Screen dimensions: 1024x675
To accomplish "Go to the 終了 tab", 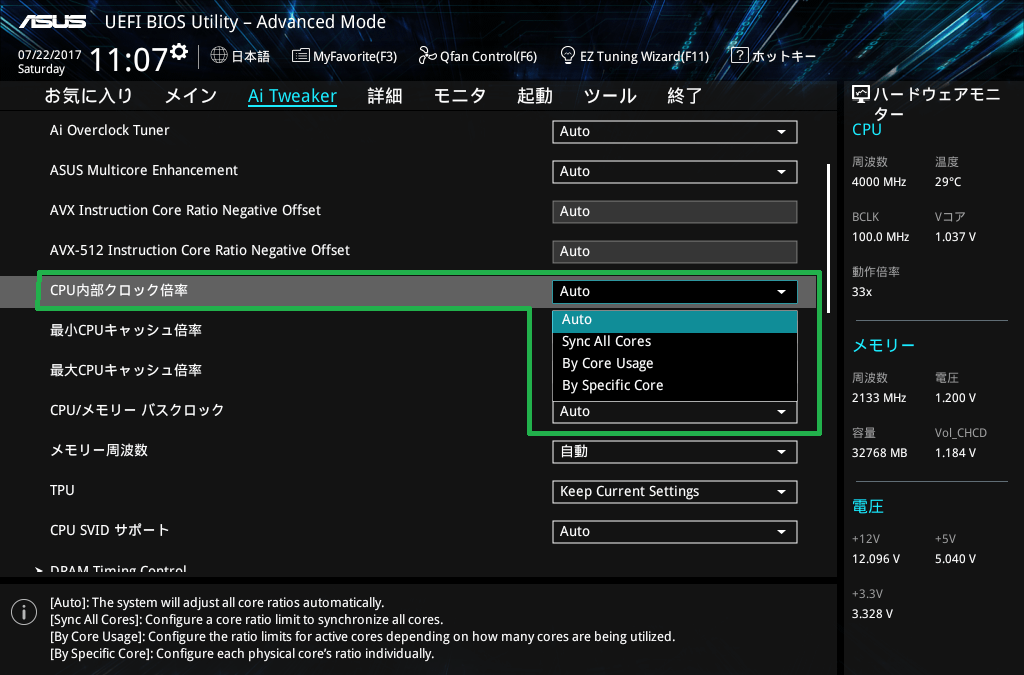I will pyautogui.click(x=684, y=96).
